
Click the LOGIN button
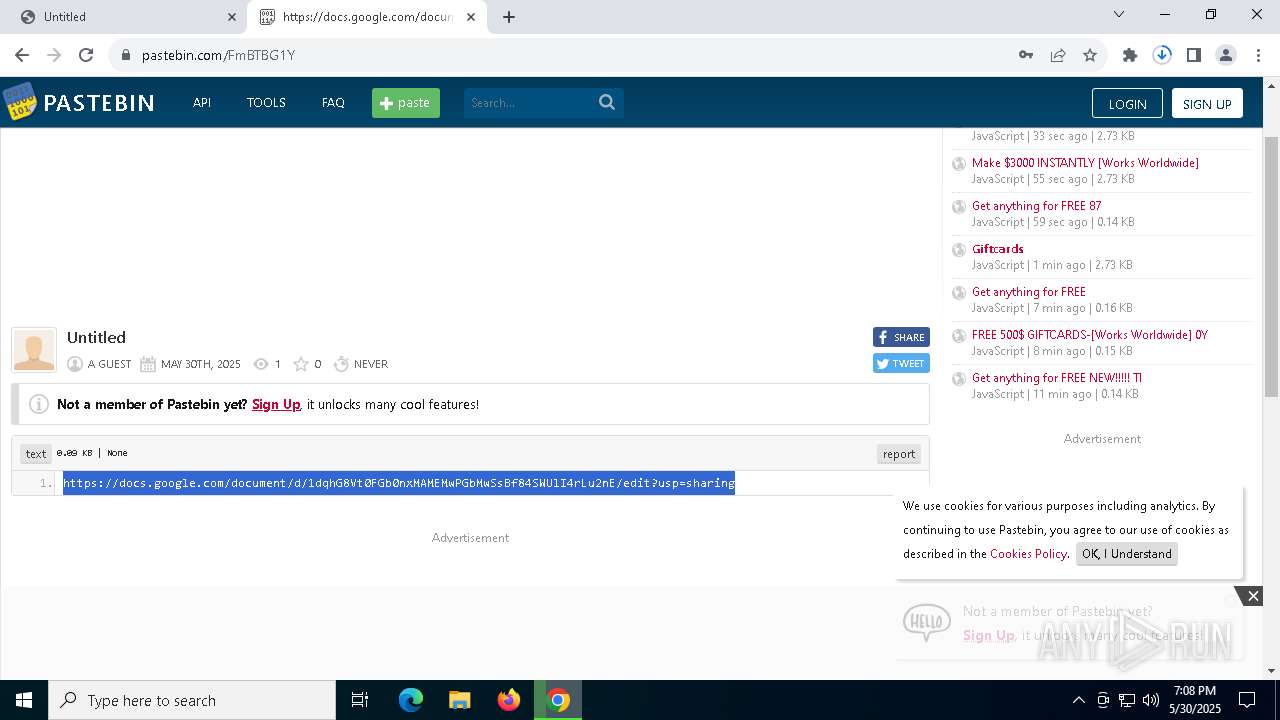coord(1127,104)
